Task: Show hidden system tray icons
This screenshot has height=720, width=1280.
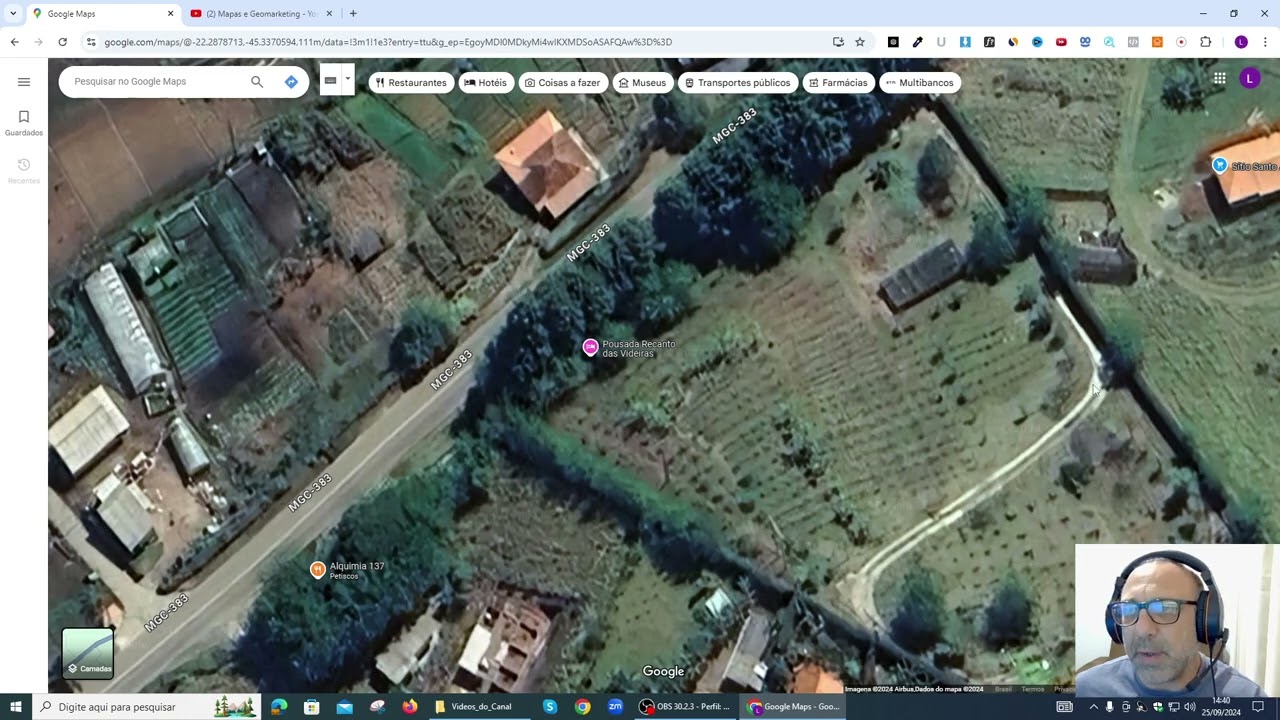Action: pos(1093,707)
